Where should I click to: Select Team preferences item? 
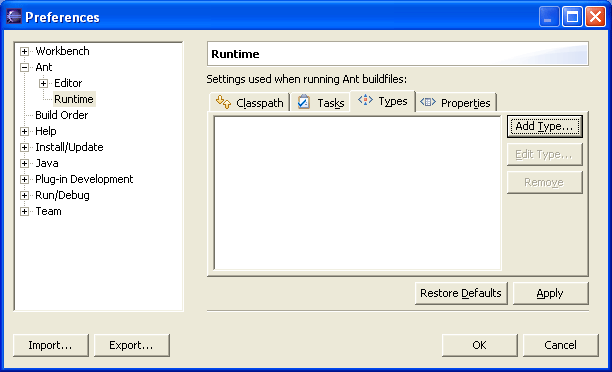(x=48, y=211)
